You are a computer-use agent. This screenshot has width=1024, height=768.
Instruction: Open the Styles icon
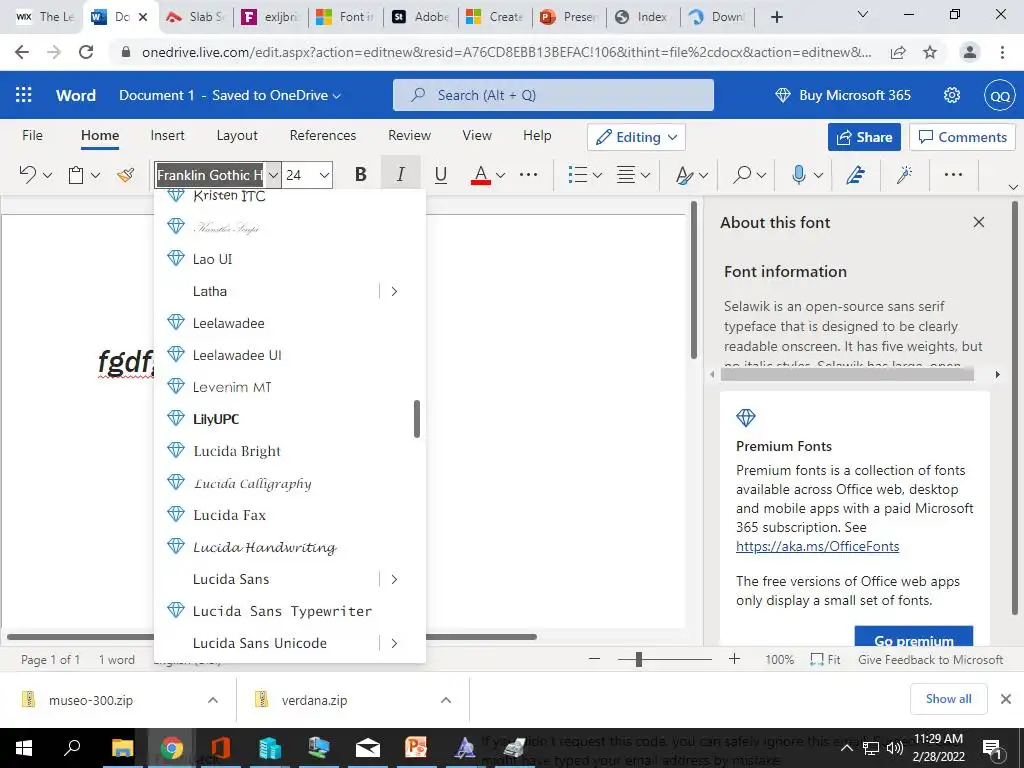click(x=684, y=174)
